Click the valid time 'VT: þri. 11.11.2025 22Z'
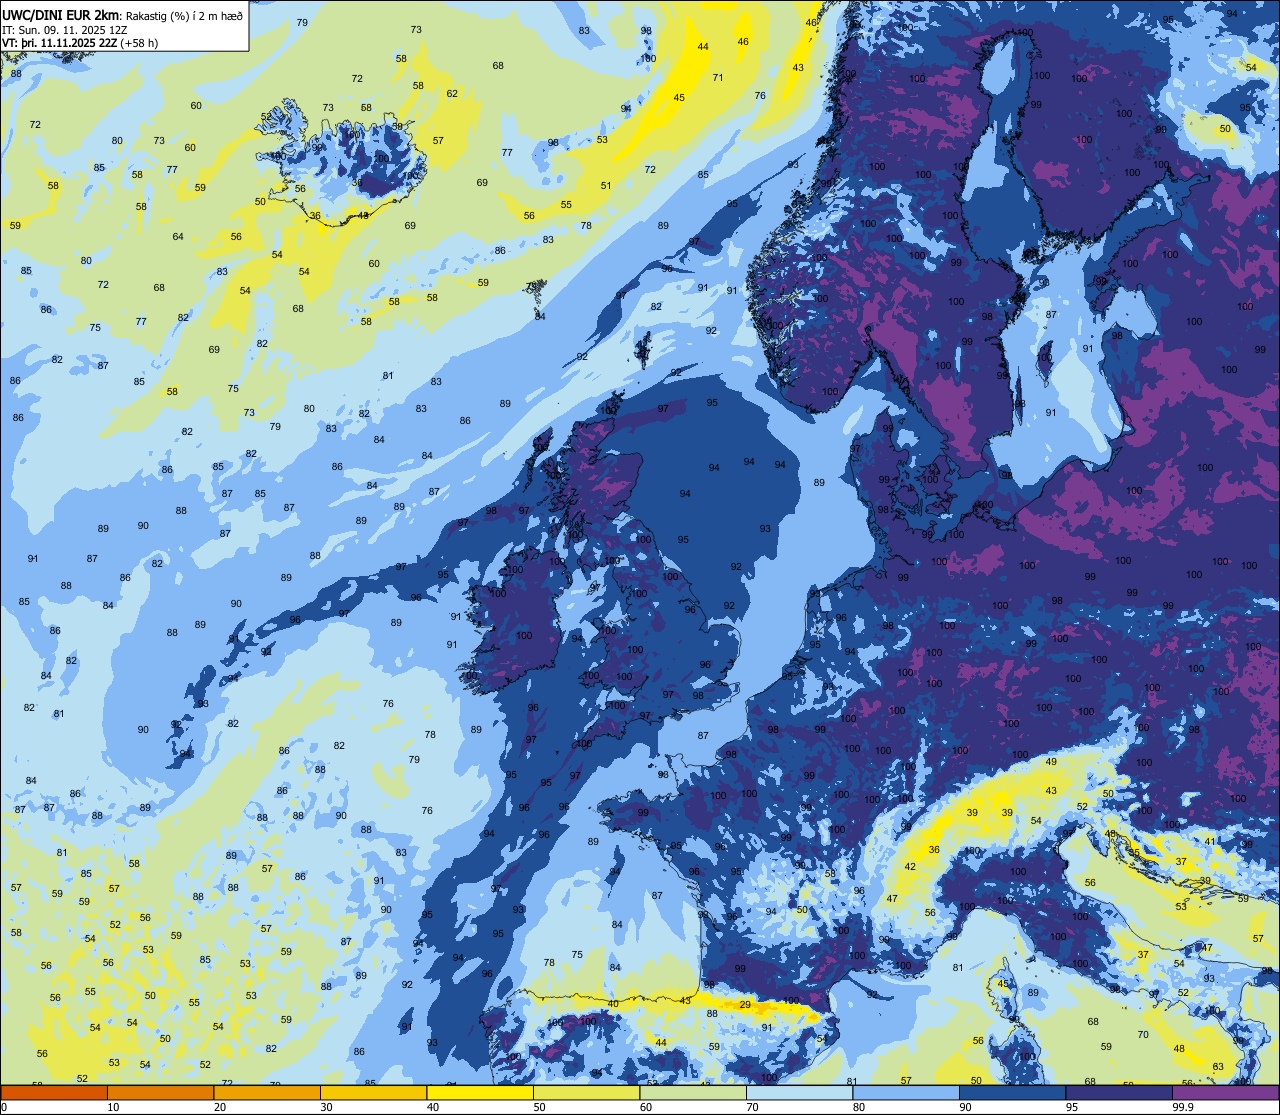Viewport: 1280px width, 1115px height. (x=62, y=43)
